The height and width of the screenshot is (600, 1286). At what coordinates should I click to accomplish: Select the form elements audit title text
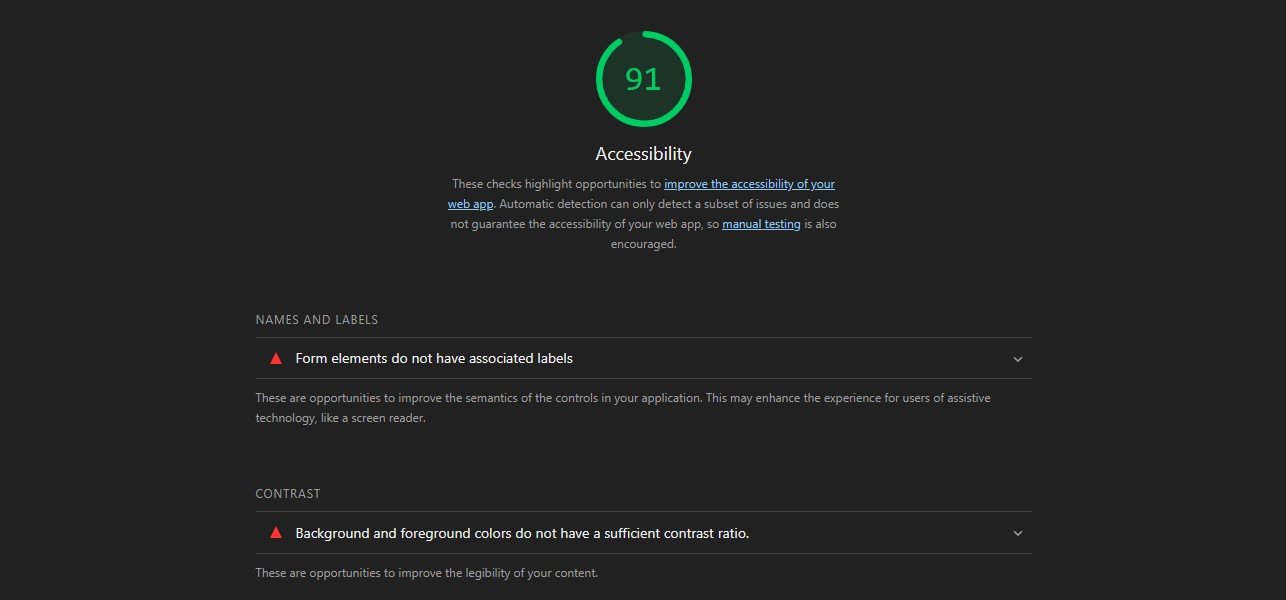[434, 358]
